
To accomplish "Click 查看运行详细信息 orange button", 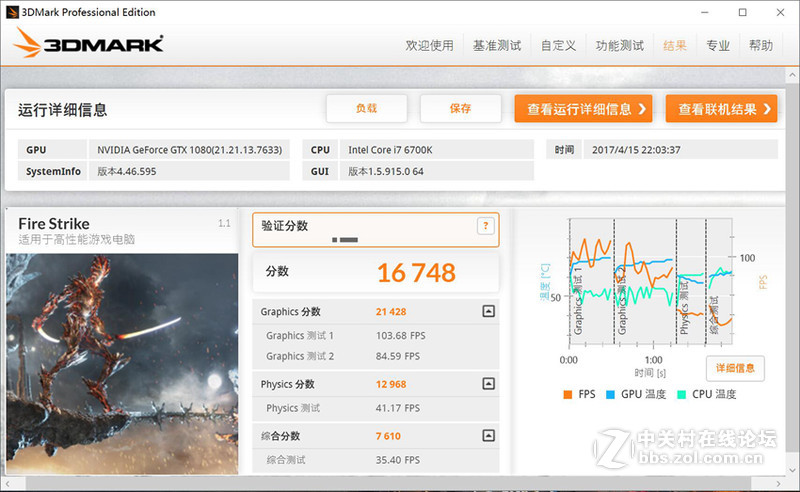I will (x=583, y=108).
